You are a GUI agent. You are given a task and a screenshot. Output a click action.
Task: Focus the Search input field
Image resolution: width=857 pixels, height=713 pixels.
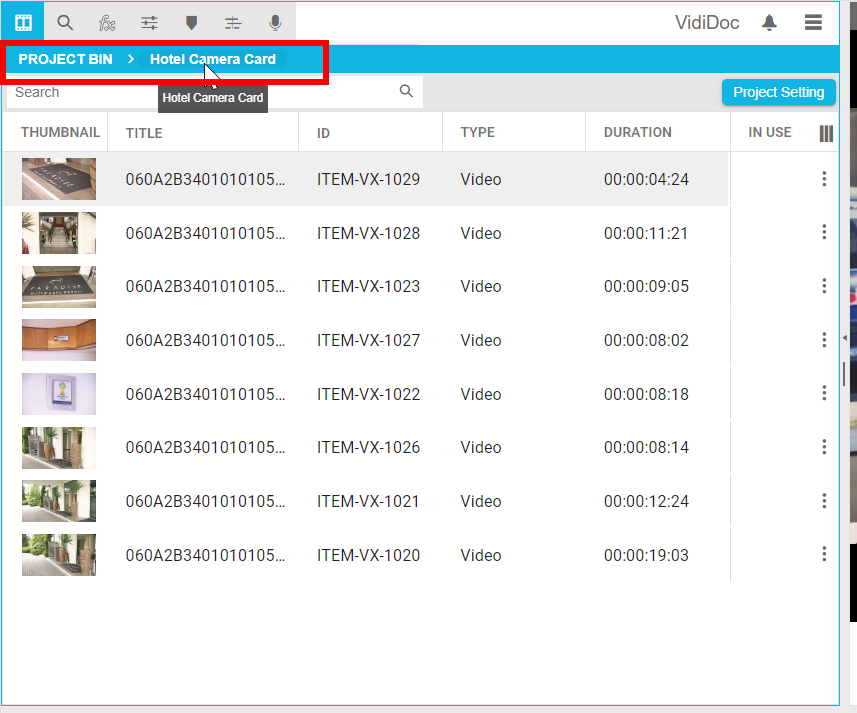(200, 92)
